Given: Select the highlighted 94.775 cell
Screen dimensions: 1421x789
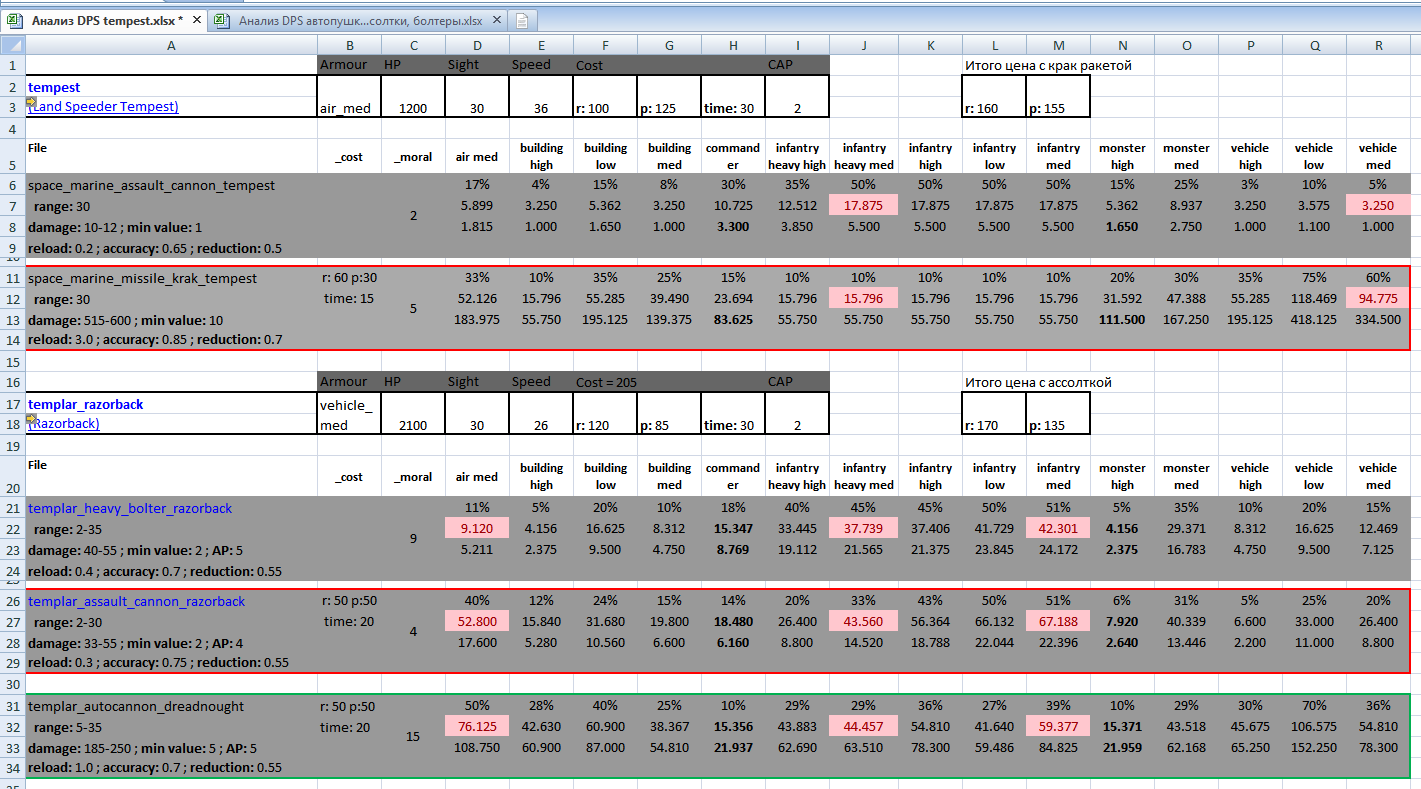Looking at the screenshot, I should 1378,299.
